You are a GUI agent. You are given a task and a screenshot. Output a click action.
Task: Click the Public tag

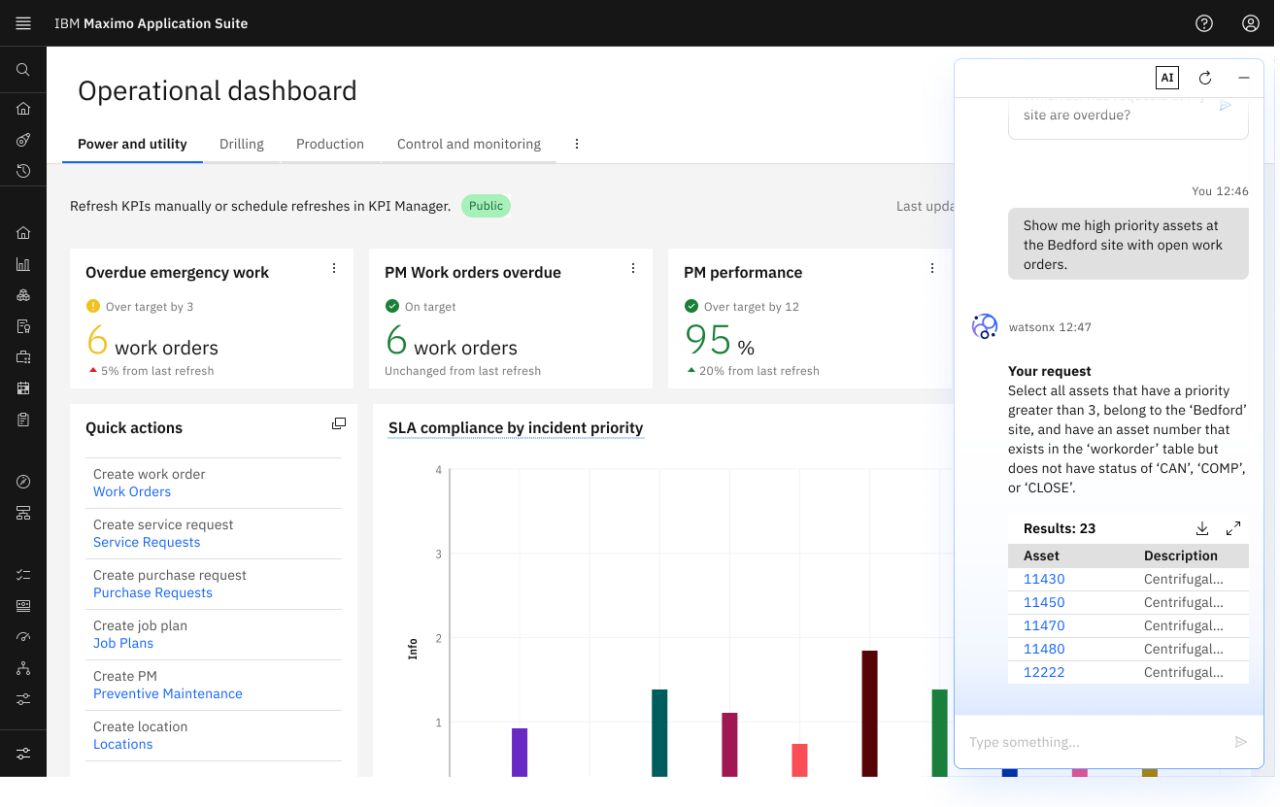pyautogui.click(x=486, y=206)
